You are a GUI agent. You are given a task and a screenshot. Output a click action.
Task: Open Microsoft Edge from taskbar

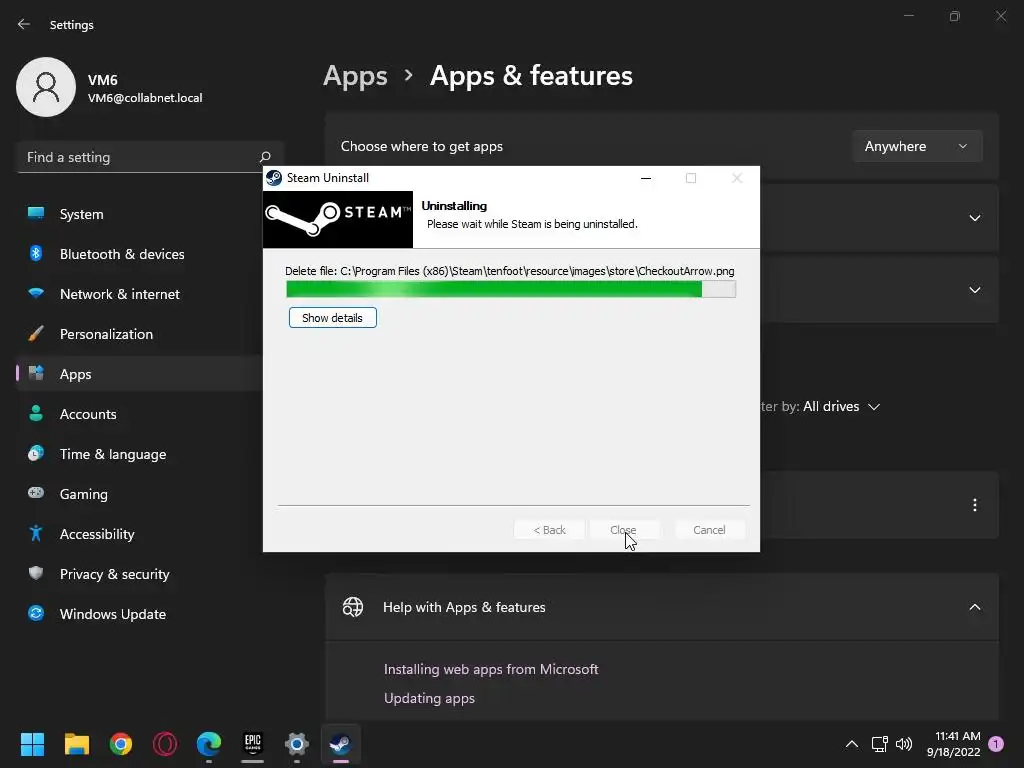point(209,744)
